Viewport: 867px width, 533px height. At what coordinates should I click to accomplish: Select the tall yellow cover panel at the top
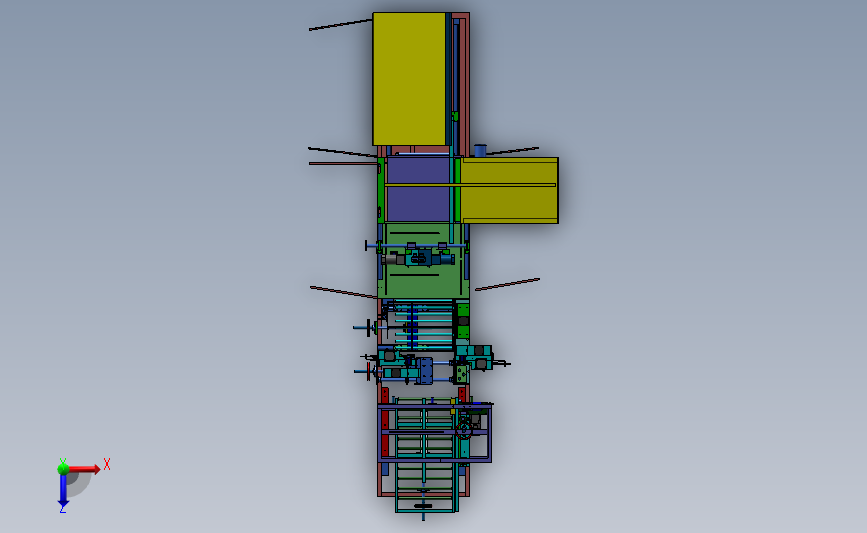click(409, 79)
